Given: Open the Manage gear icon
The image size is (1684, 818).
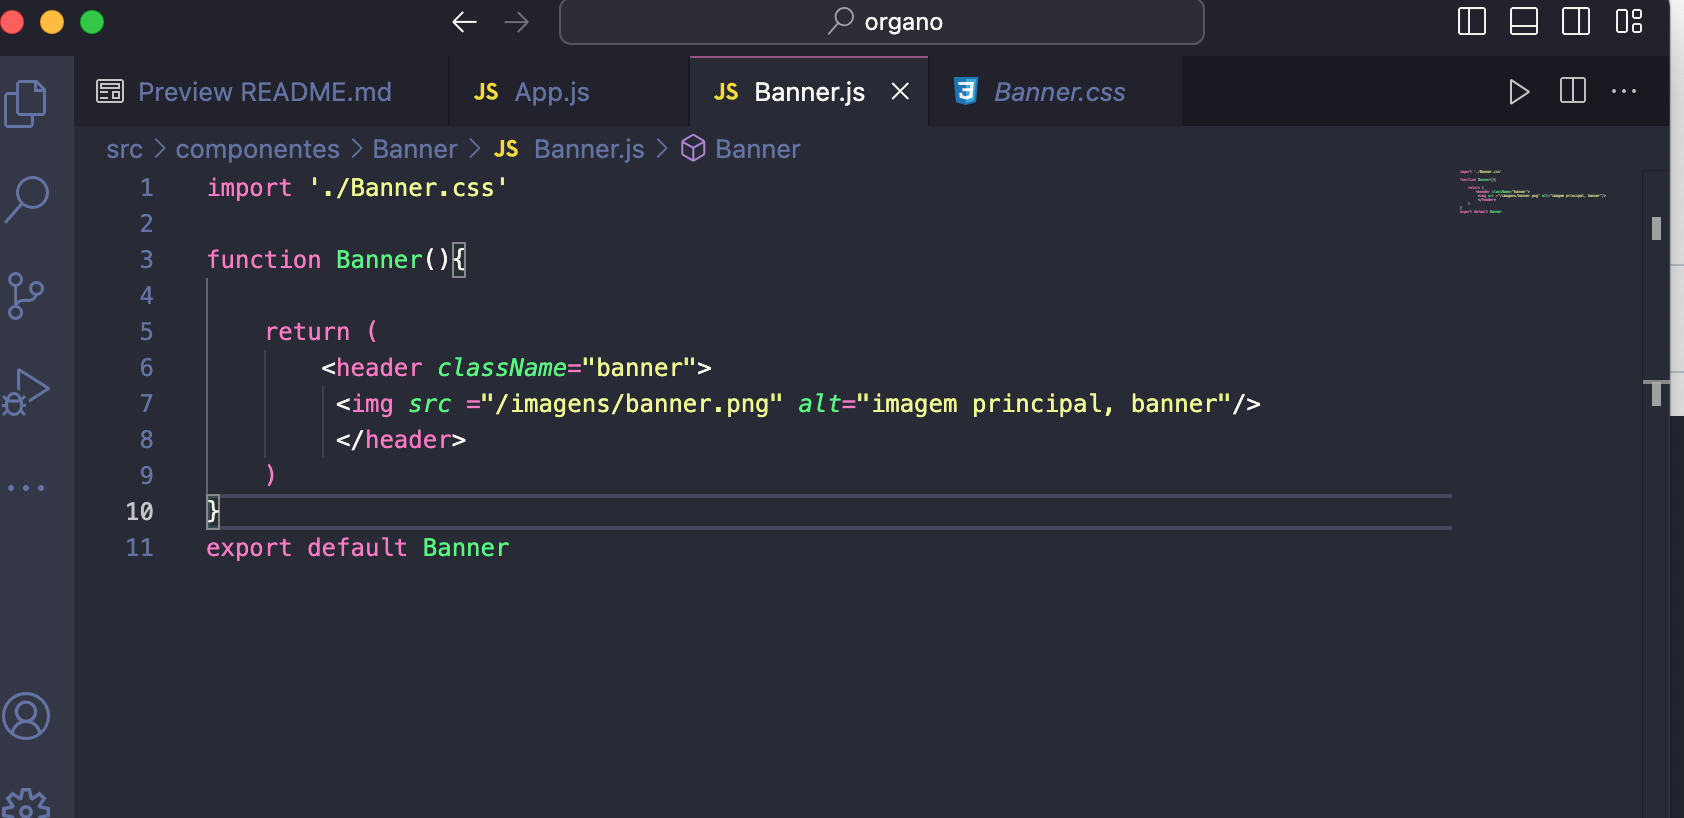Looking at the screenshot, I should pos(26,804).
